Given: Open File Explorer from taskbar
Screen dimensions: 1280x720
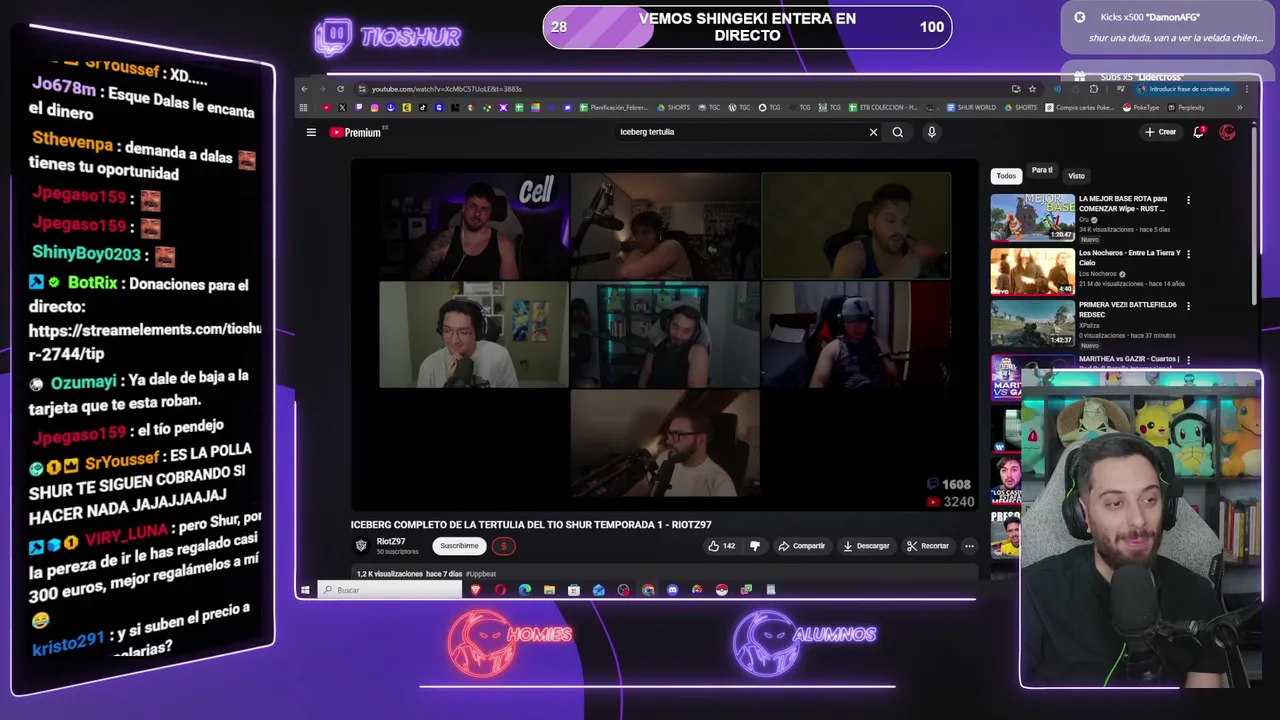Looking at the screenshot, I should click(x=549, y=590).
